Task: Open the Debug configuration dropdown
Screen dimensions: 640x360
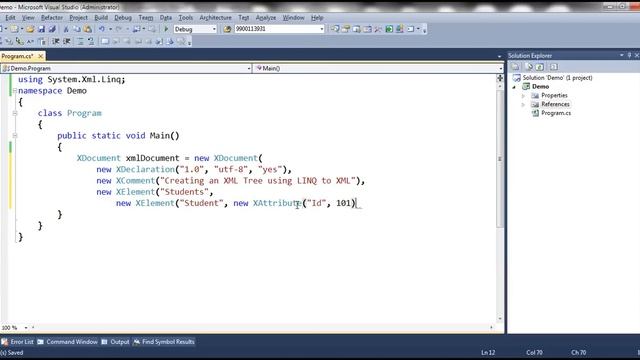Action: (214, 29)
